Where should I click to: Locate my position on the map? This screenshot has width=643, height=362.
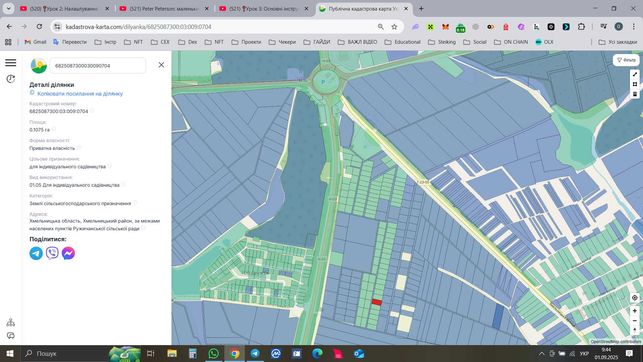(634, 298)
